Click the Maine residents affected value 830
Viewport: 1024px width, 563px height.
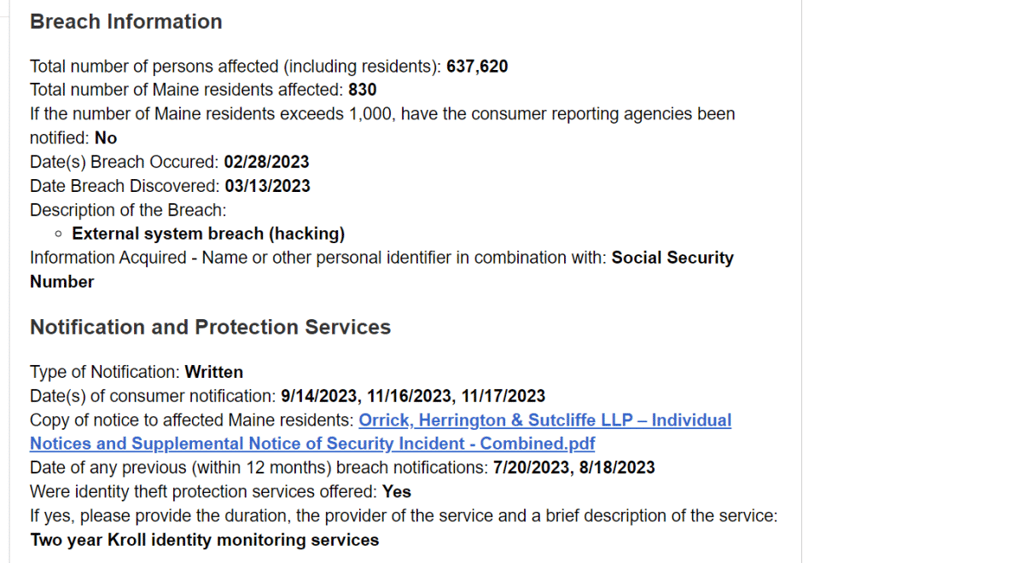point(362,89)
